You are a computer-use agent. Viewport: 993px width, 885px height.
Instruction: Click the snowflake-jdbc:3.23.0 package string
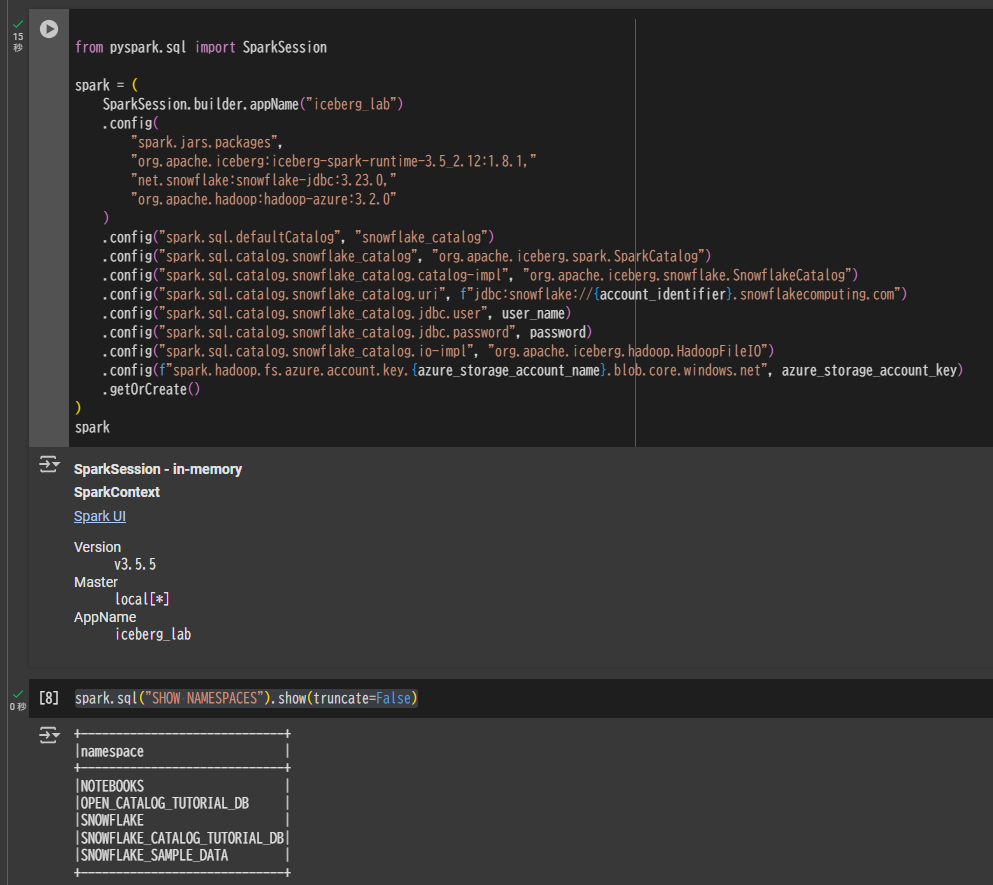click(x=263, y=180)
